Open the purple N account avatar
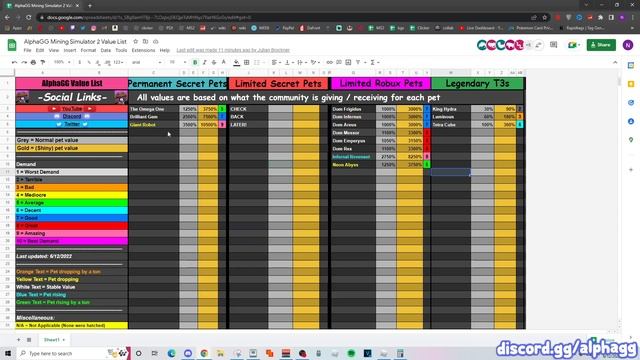Image resolution: width=640 pixels, height=360 pixels. click(628, 45)
